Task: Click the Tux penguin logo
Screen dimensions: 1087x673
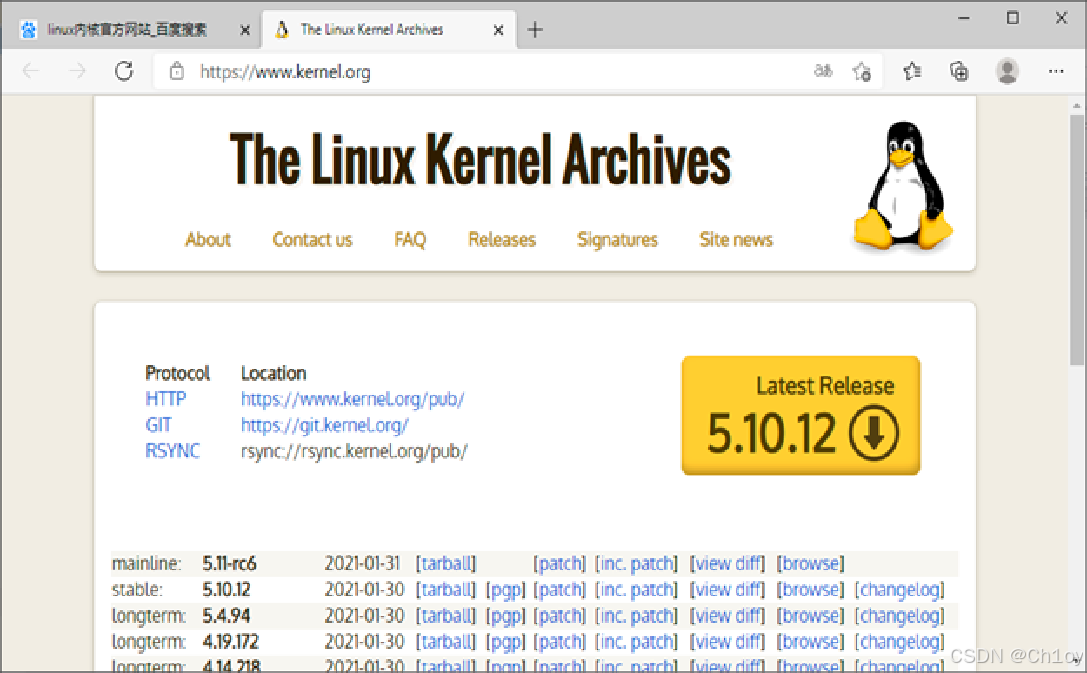Action: pos(903,185)
